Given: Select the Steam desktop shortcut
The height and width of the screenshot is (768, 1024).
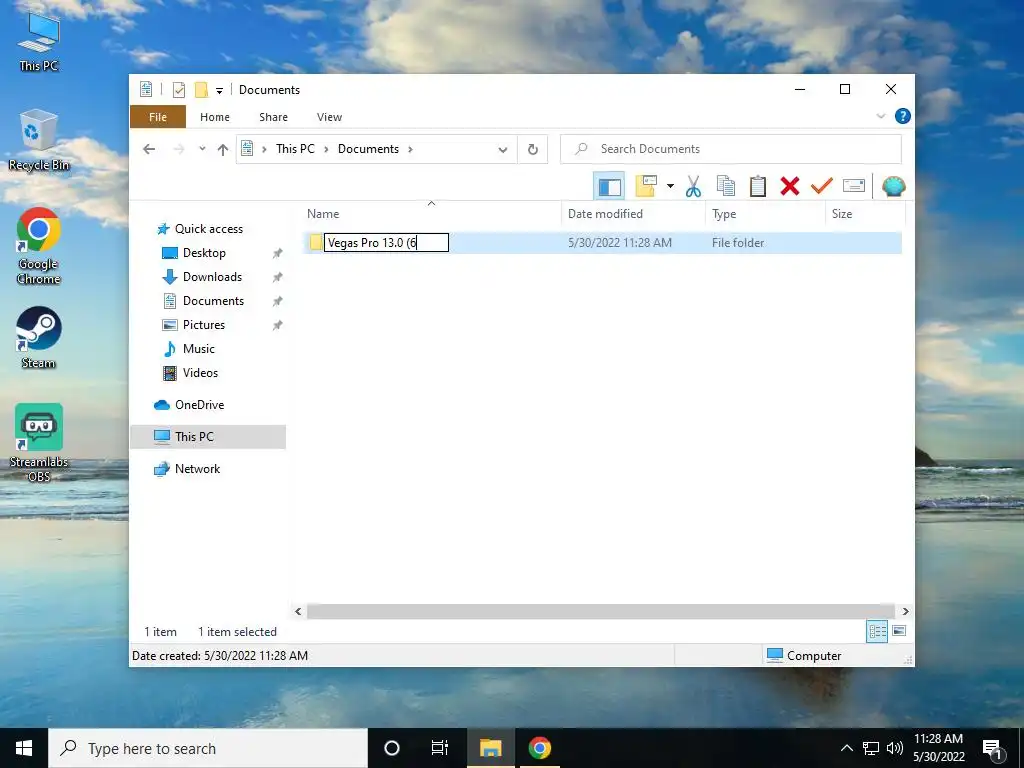Looking at the screenshot, I should [x=39, y=338].
